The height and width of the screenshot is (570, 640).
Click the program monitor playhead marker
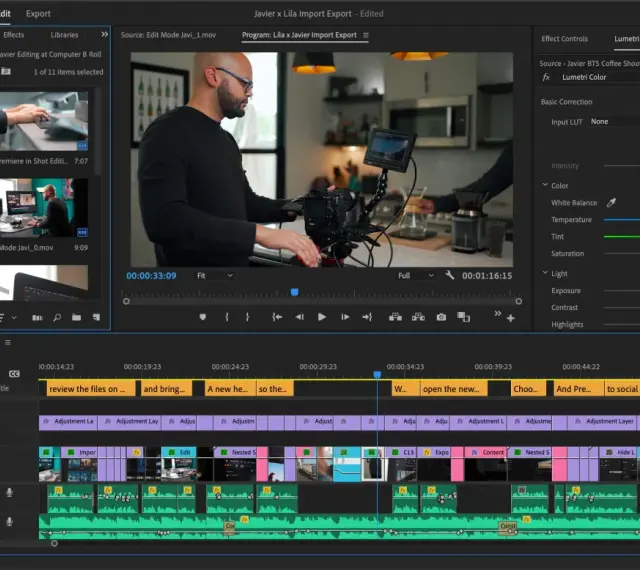pos(294,292)
